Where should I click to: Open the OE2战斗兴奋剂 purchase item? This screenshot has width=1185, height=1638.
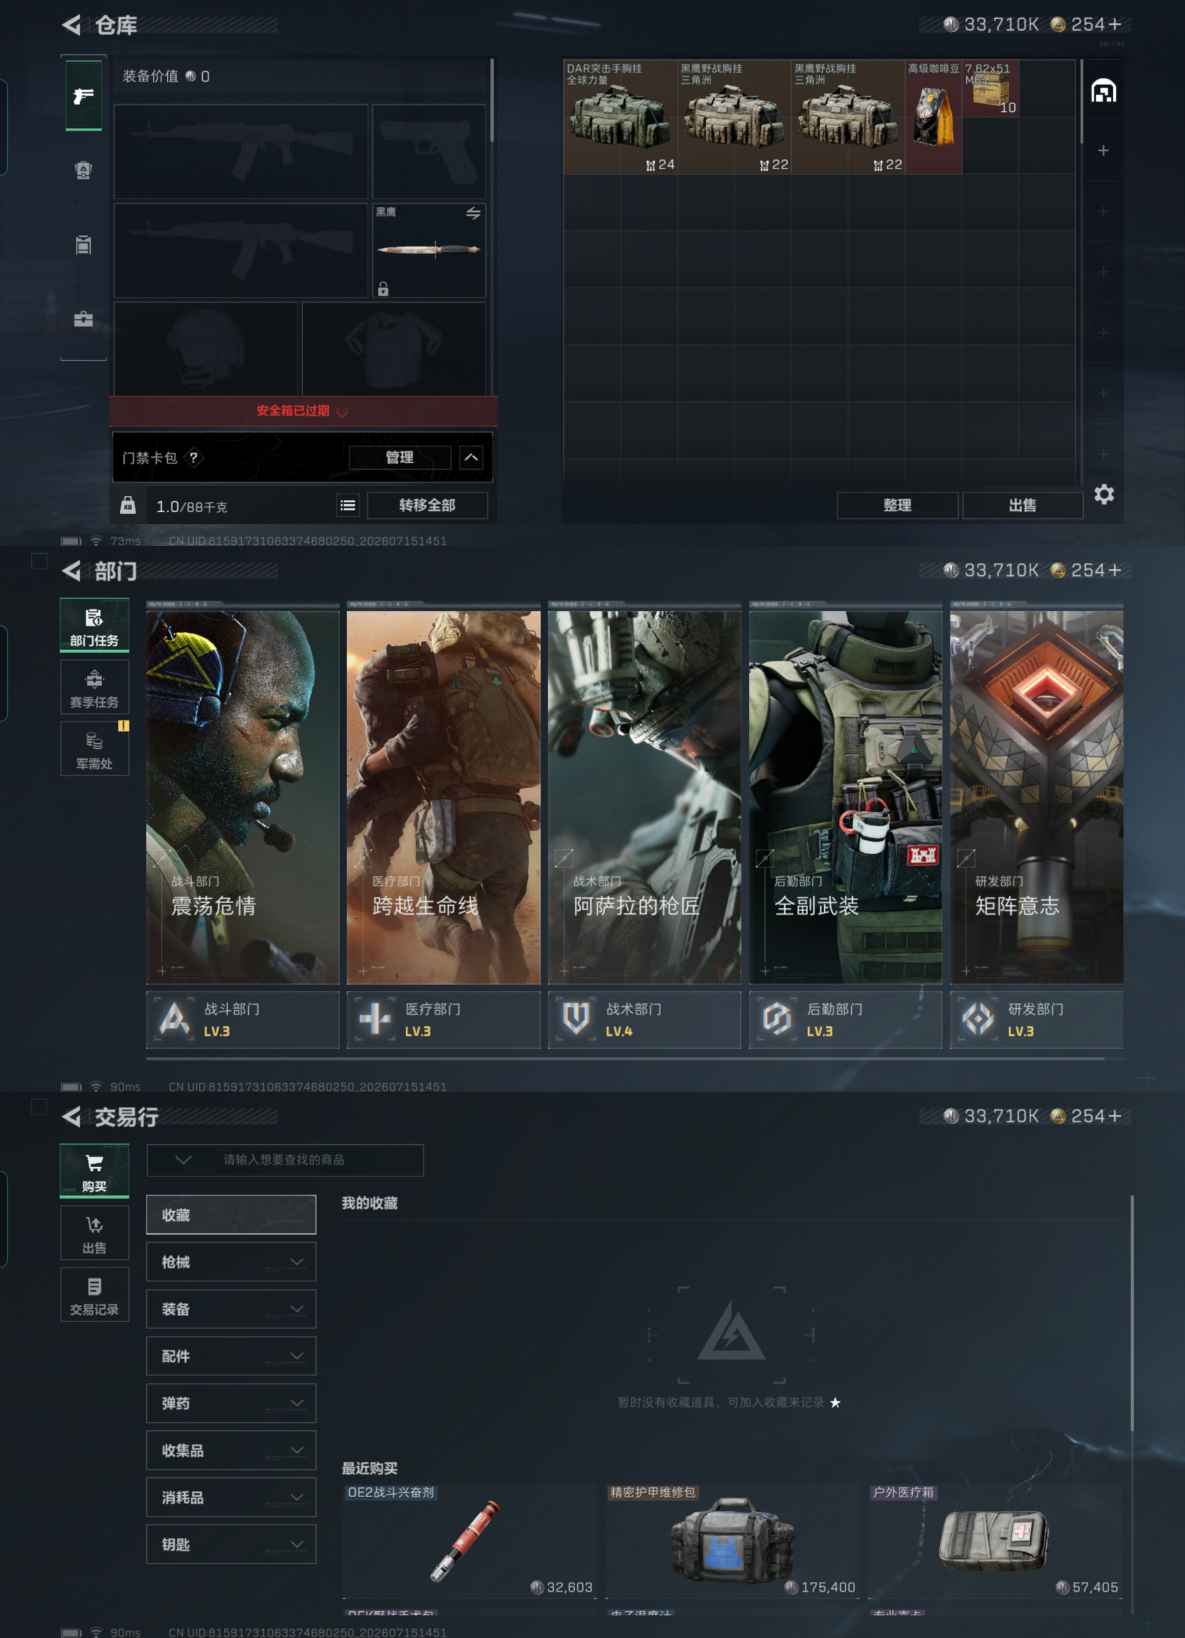click(469, 1540)
